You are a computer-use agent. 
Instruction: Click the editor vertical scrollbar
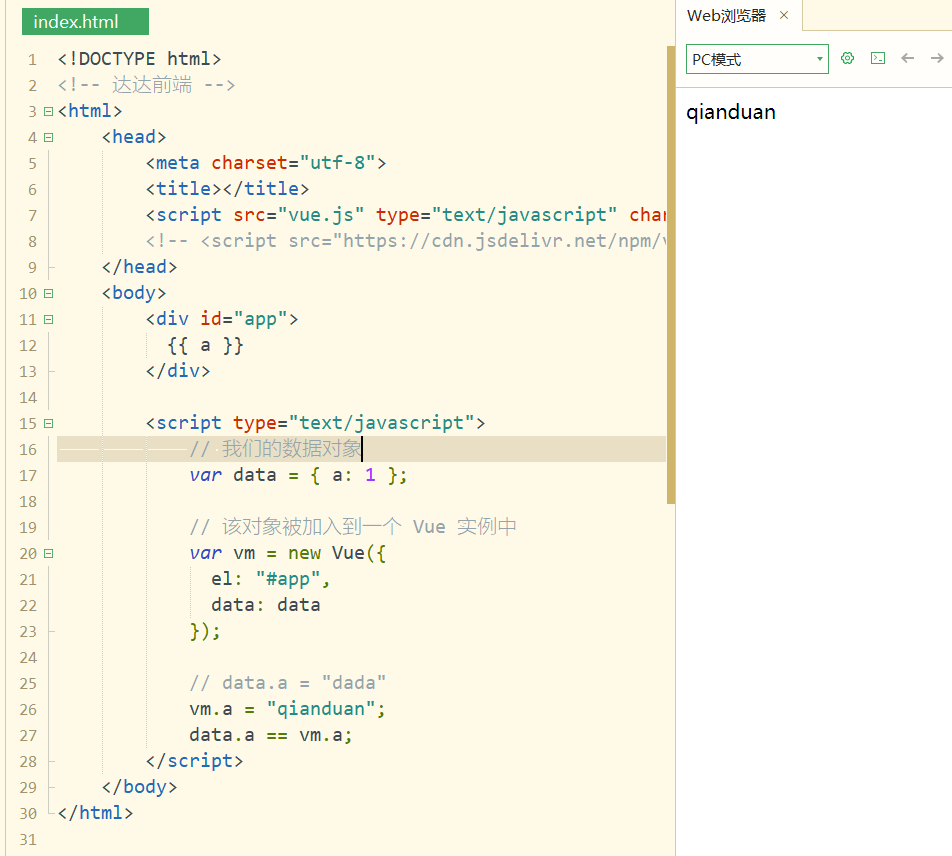(x=671, y=270)
